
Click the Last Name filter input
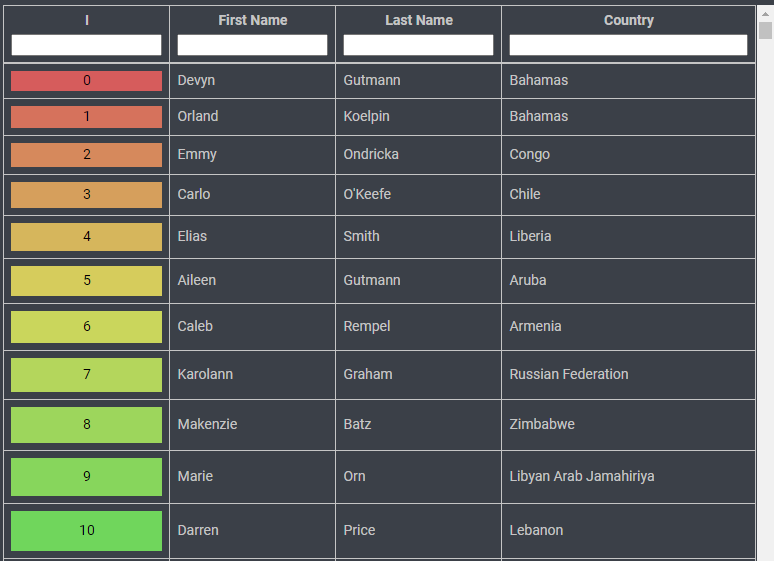coord(418,45)
